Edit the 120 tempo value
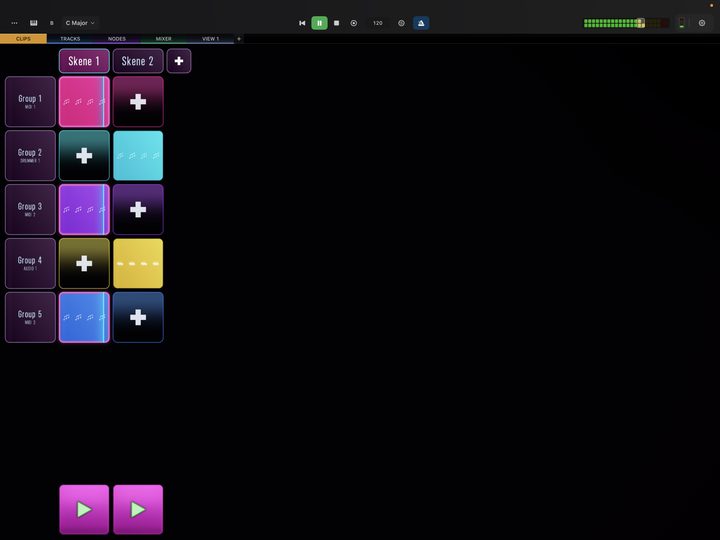 point(377,23)
